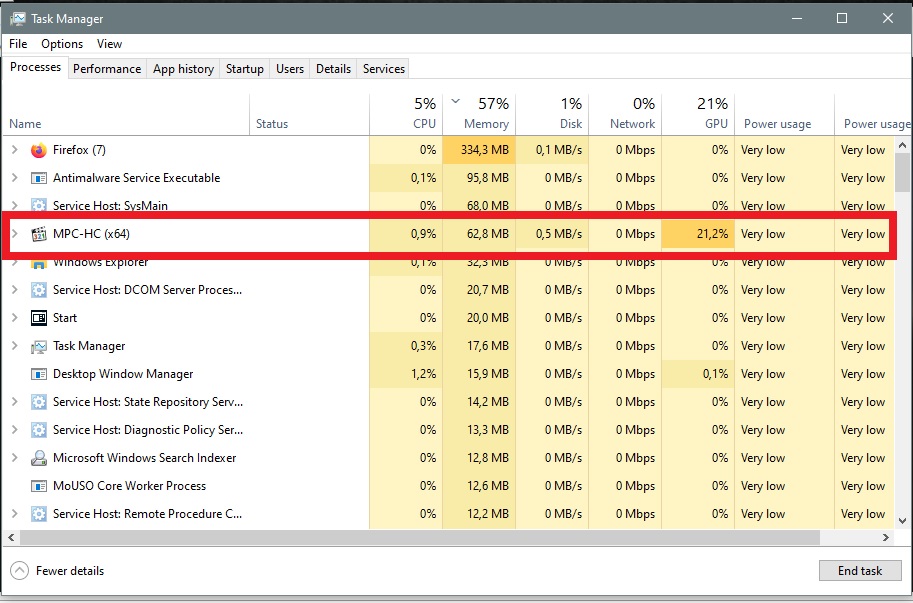
Task: Expand the MPC-HC (x64) process
Action: (x=15, y=234)
